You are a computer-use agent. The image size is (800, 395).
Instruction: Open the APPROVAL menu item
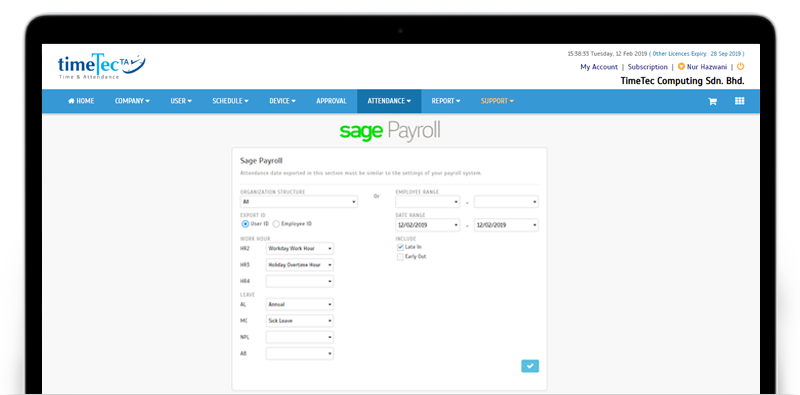pyautogui.click(x=331, y=101)
